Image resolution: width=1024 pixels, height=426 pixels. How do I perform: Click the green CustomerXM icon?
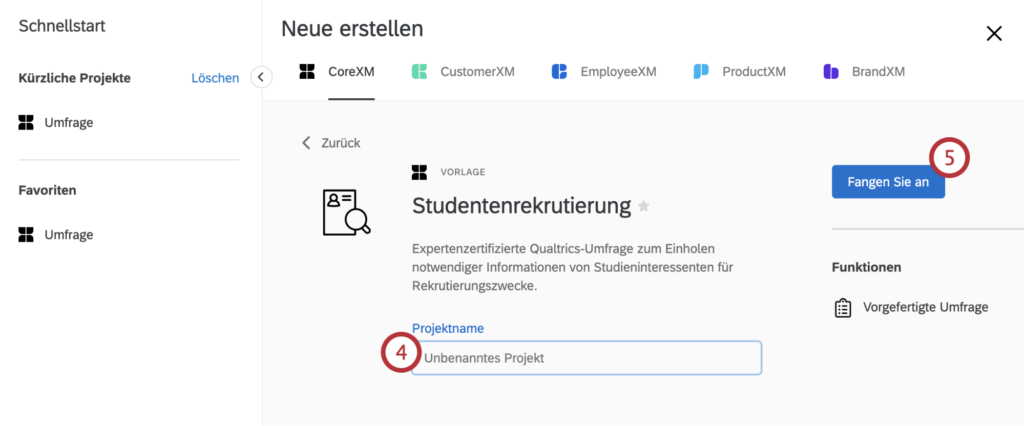pos(419,71)
